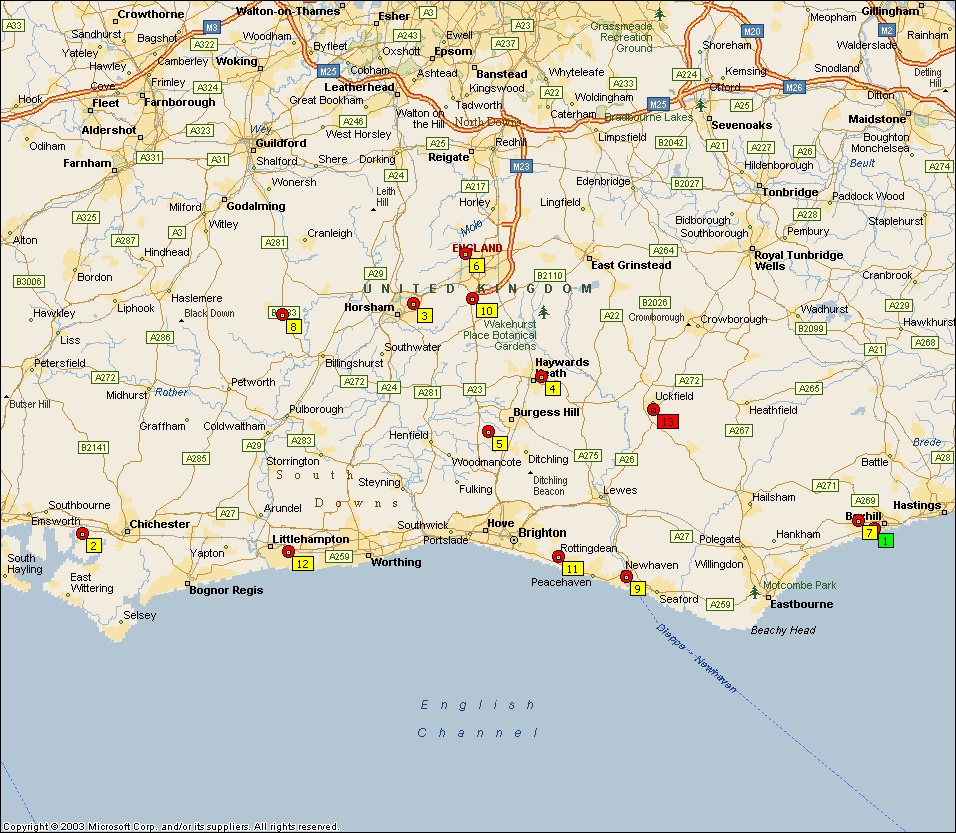Click the red label numbered 13 near Uckfield
The width and height of the screenshot is (956, 833).
point(668,422)
